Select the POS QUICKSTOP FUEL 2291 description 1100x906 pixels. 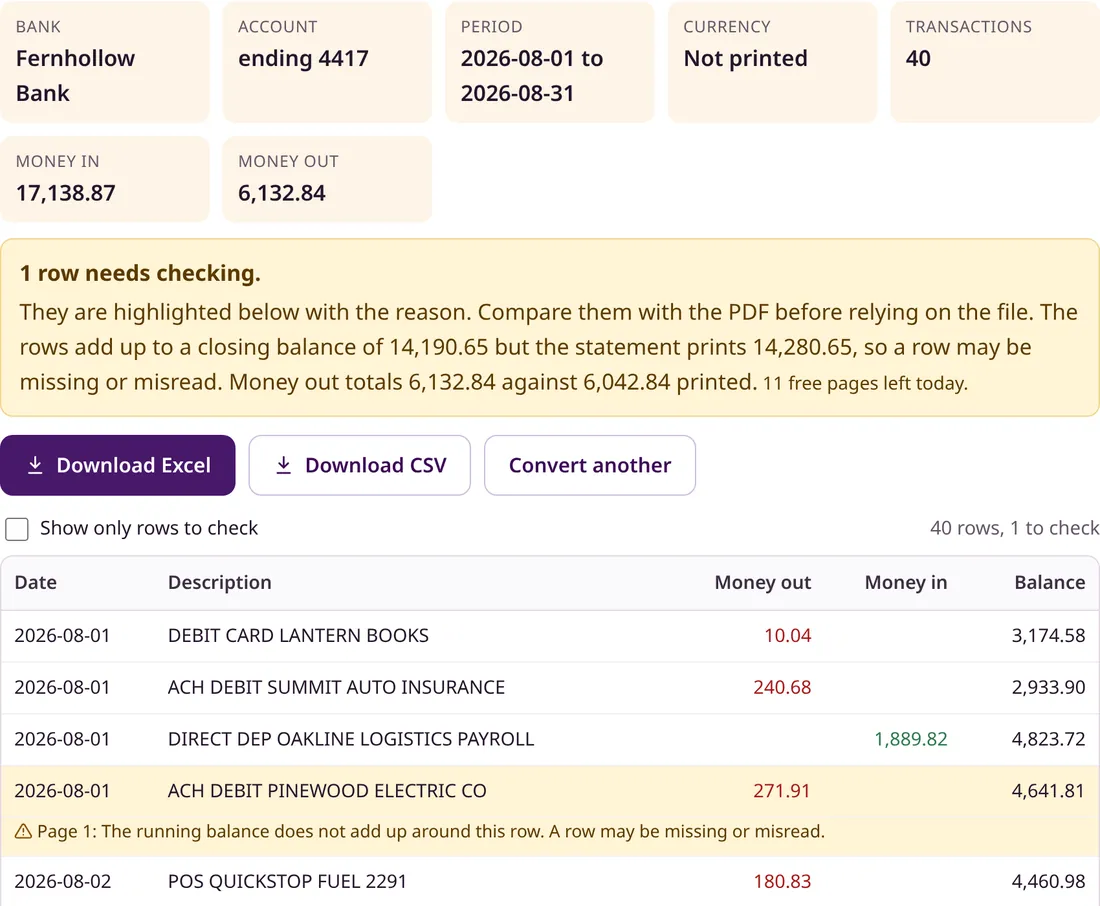(x=287, y=881)
